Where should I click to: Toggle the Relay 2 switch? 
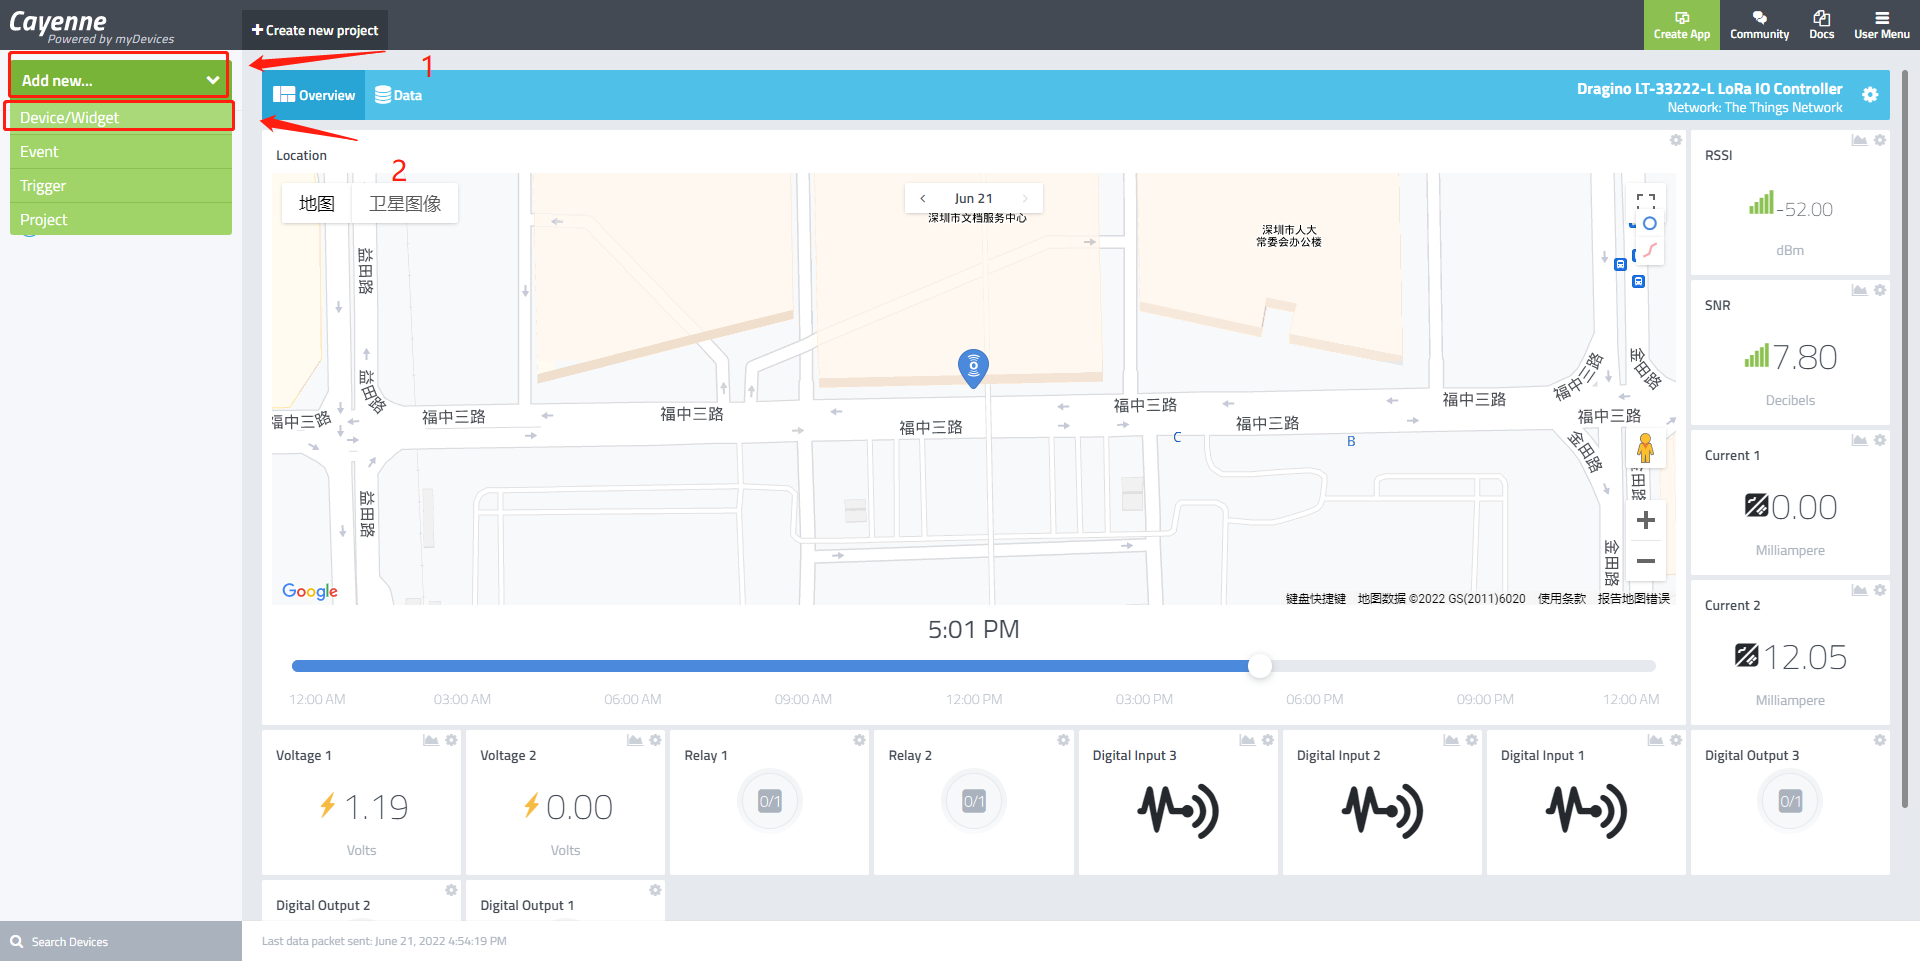tap(974, 801)
